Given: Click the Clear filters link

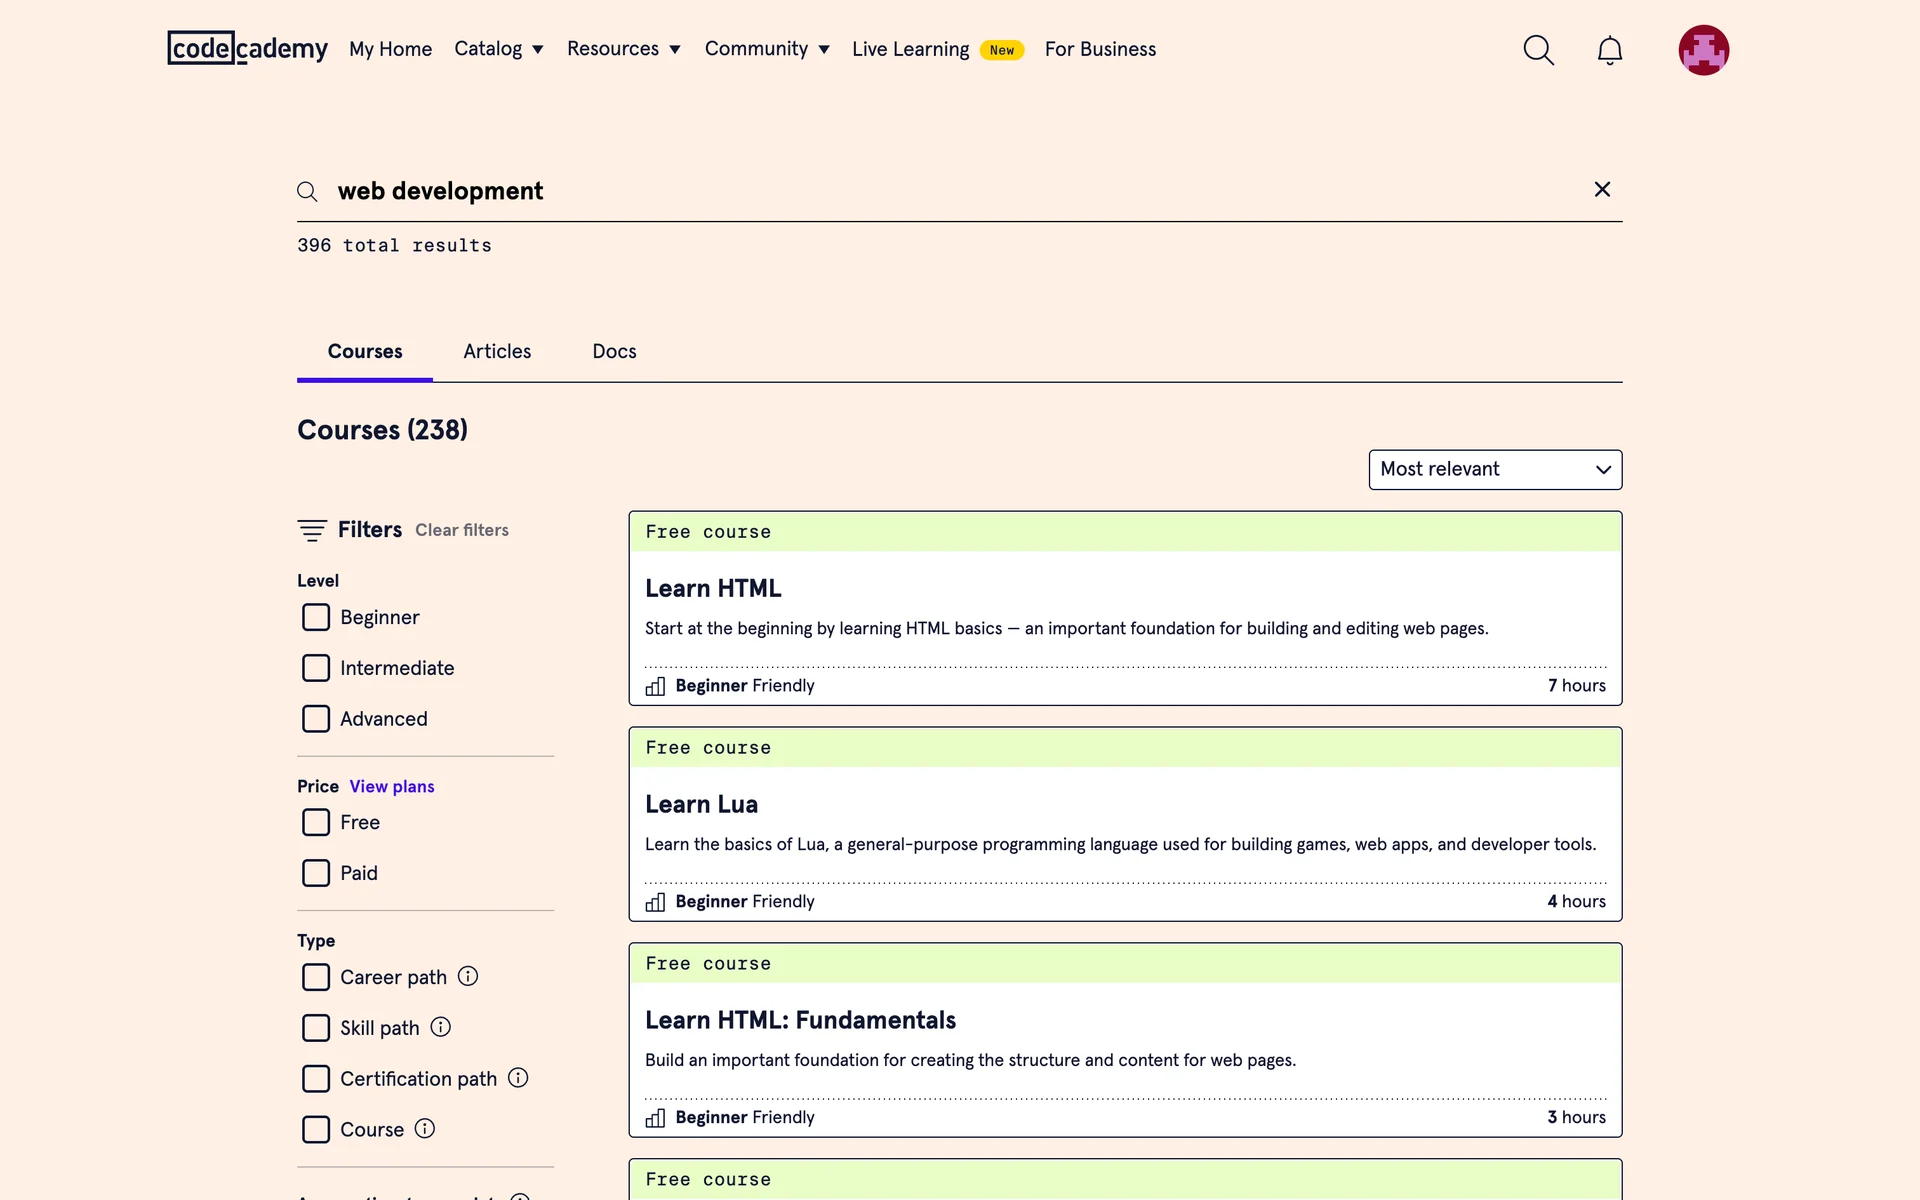Looking at the screenshot, I should 462,530.
